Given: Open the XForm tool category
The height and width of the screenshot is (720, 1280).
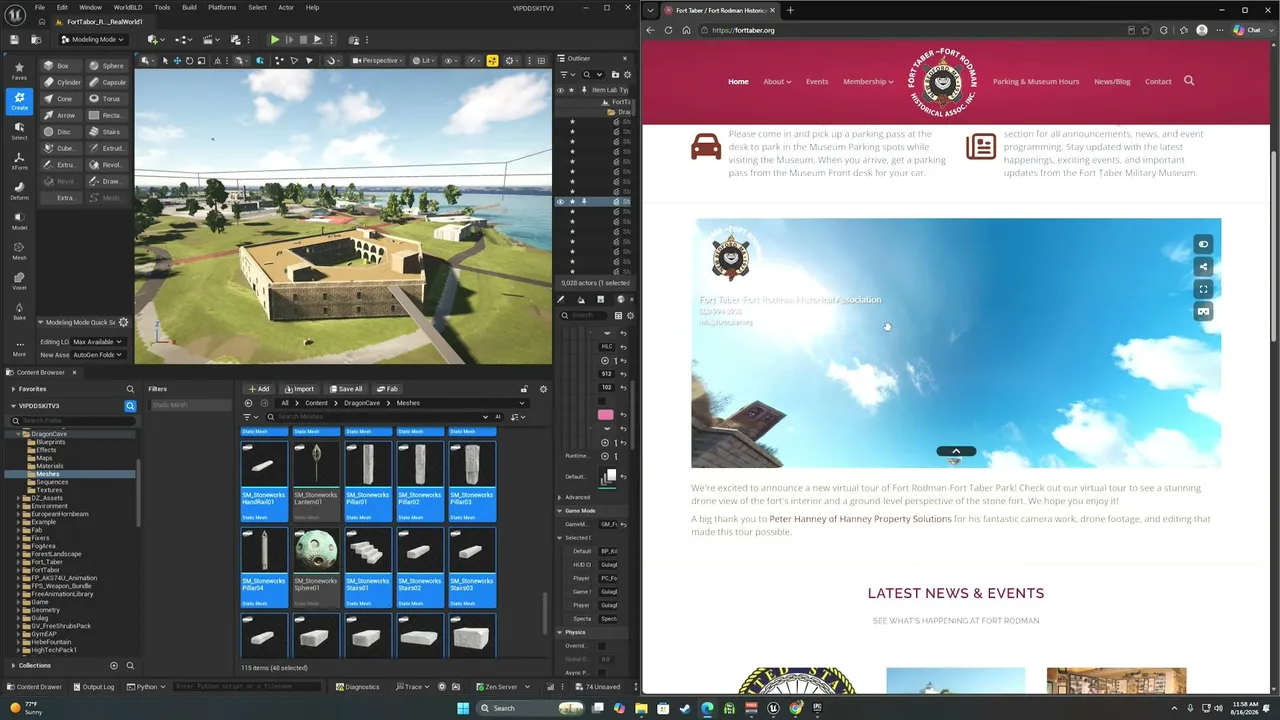Looking at the screenshot, I should [x=19, y=160].
